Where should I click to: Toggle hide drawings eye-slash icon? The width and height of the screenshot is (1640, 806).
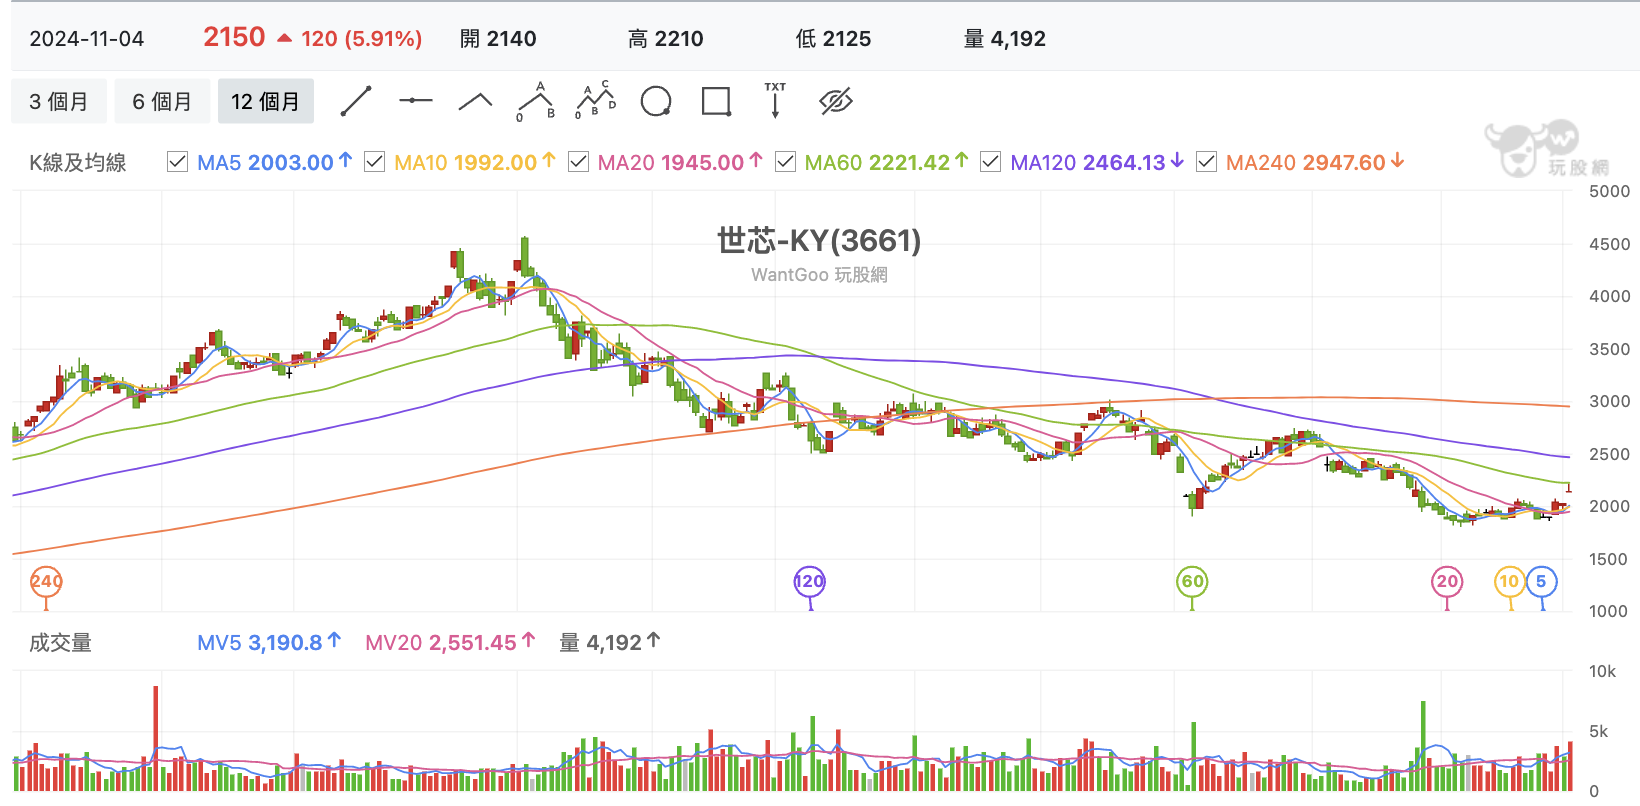pyautogui.click(x=835, y=101)
